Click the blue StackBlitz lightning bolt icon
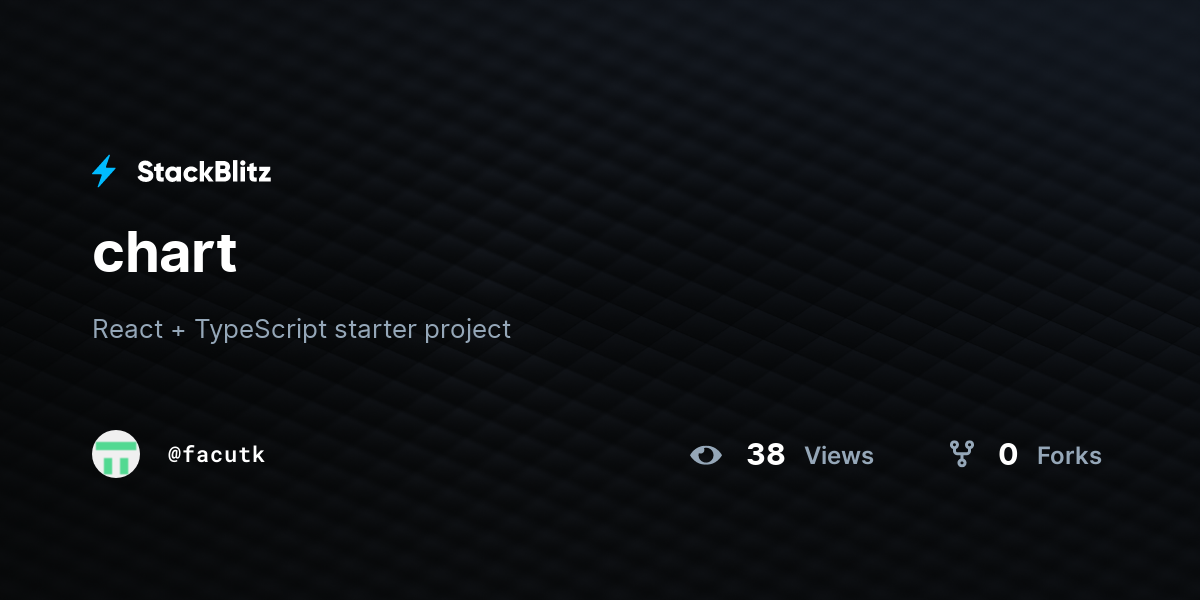The image size is (1200, 600). [104, 172]
